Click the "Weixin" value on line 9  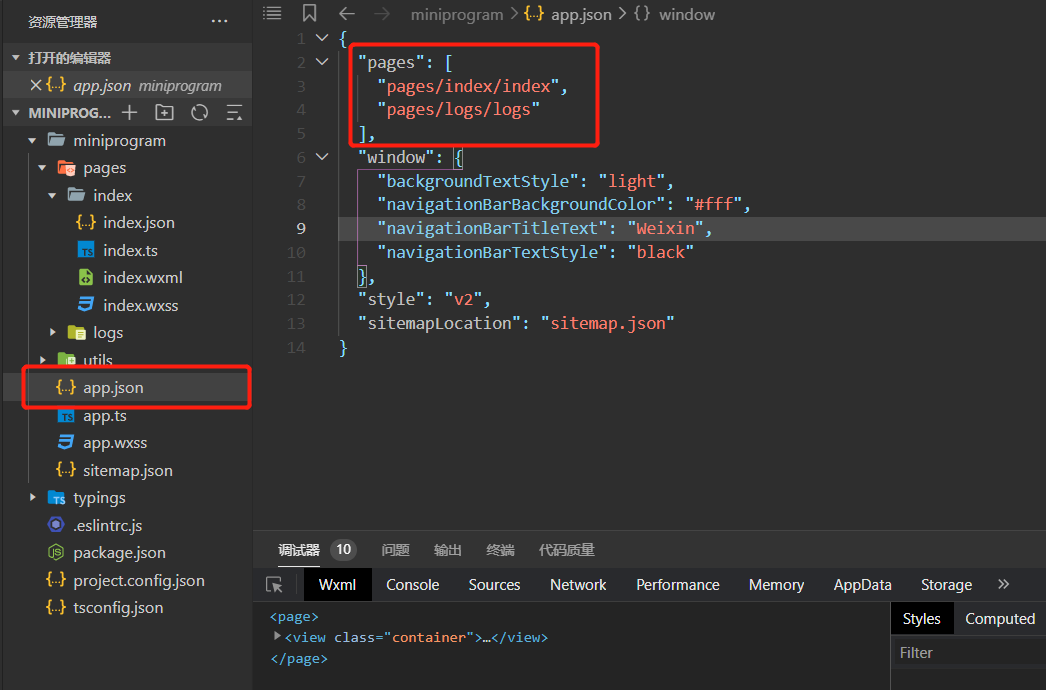point(666,228)
